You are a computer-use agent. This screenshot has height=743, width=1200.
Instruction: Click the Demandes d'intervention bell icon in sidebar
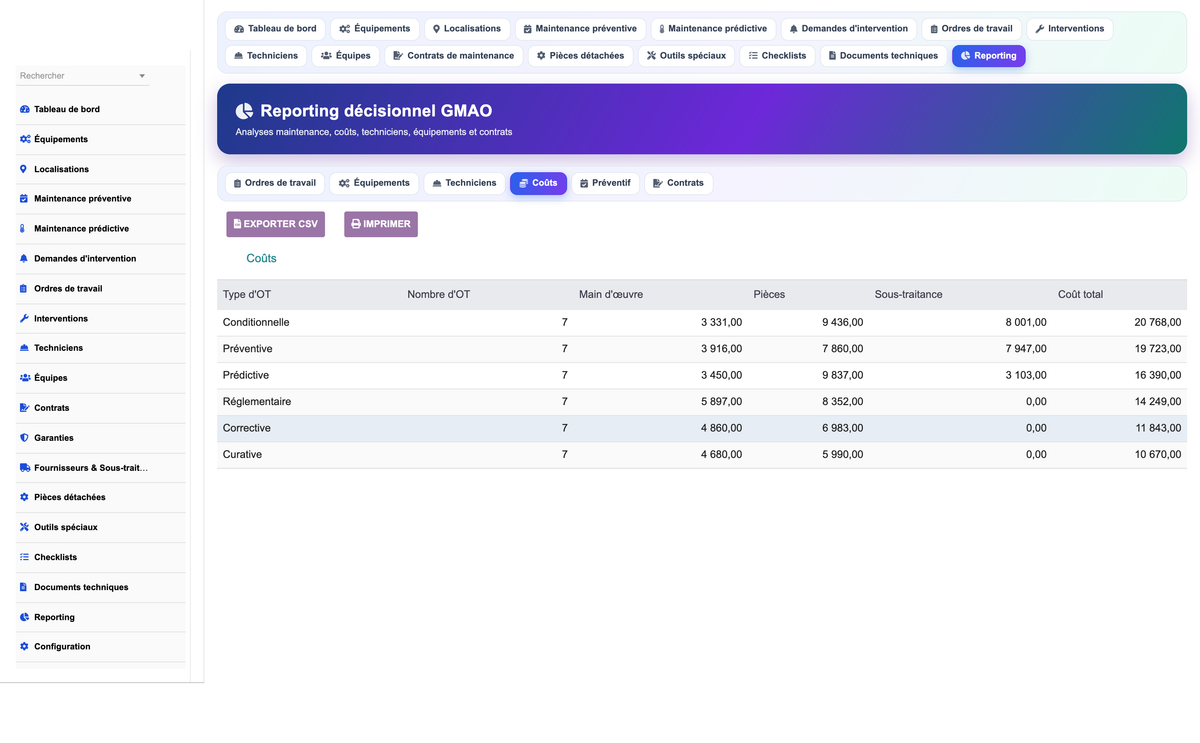[x=24, y=259]
